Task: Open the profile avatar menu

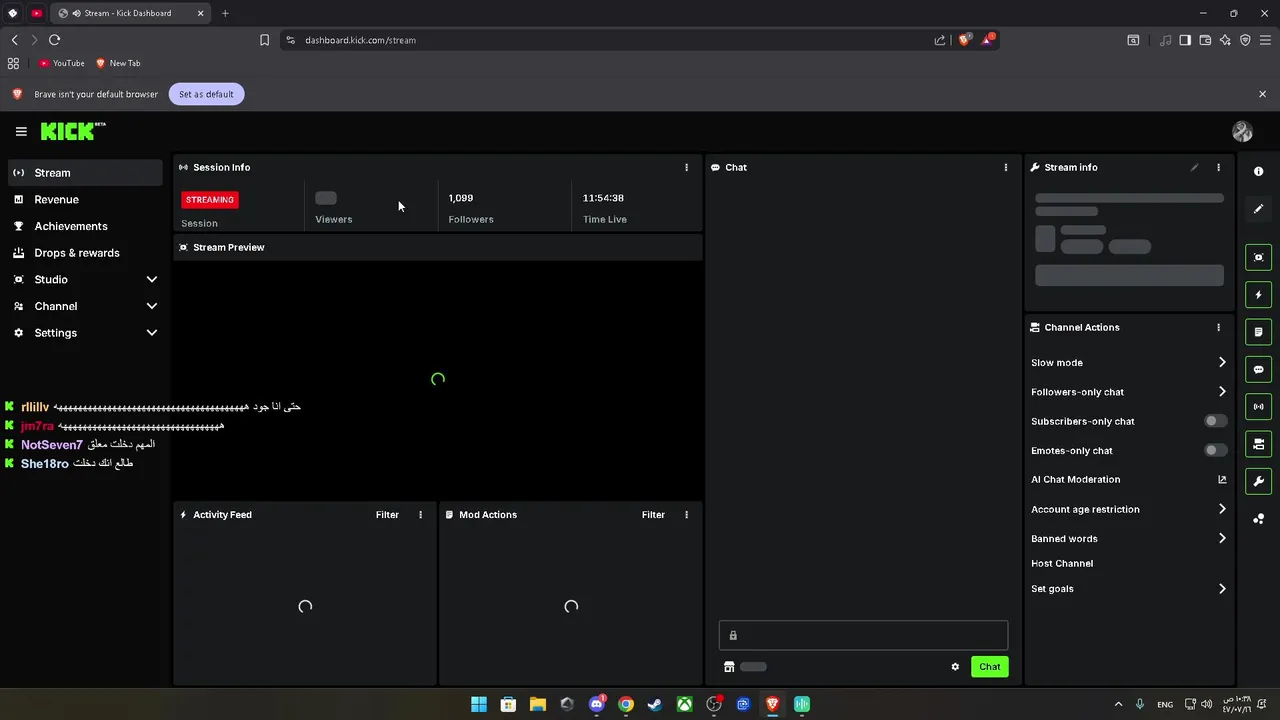Action: point(1242,131)
